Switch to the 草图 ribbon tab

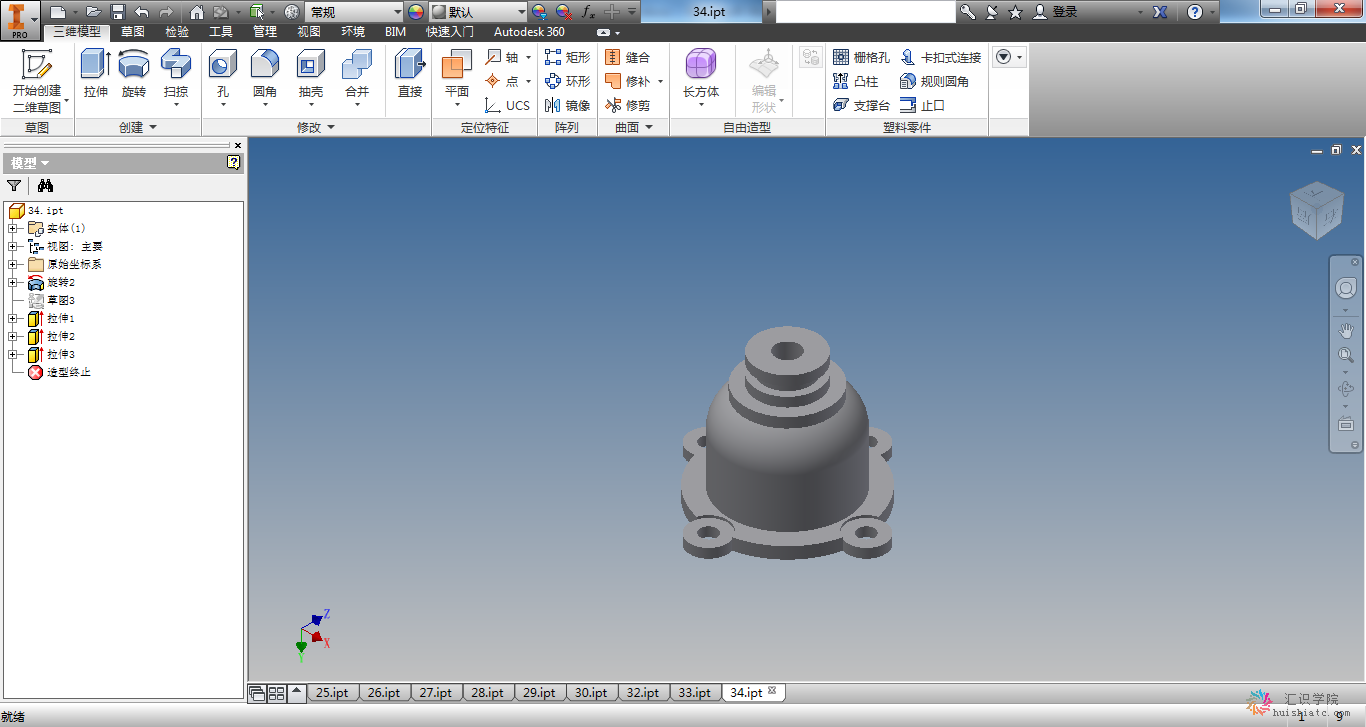[132, 32]
